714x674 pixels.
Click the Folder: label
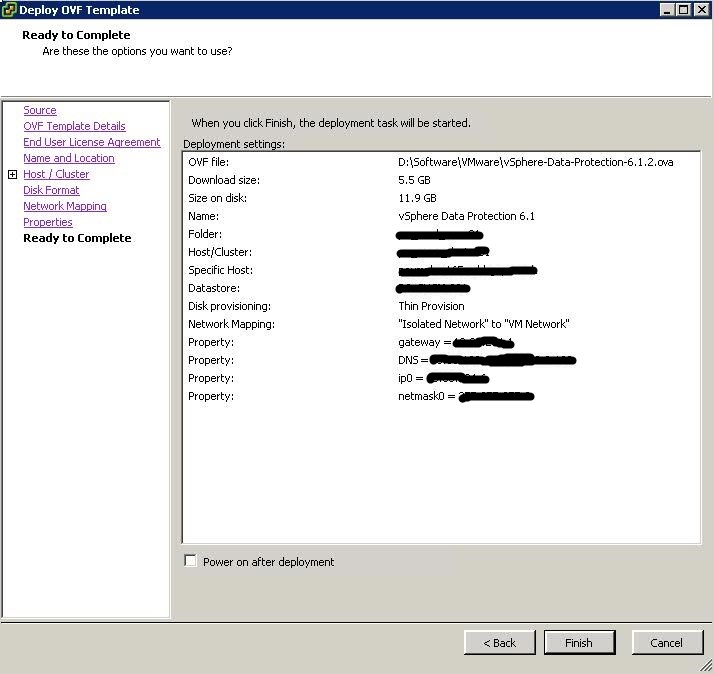205,234
